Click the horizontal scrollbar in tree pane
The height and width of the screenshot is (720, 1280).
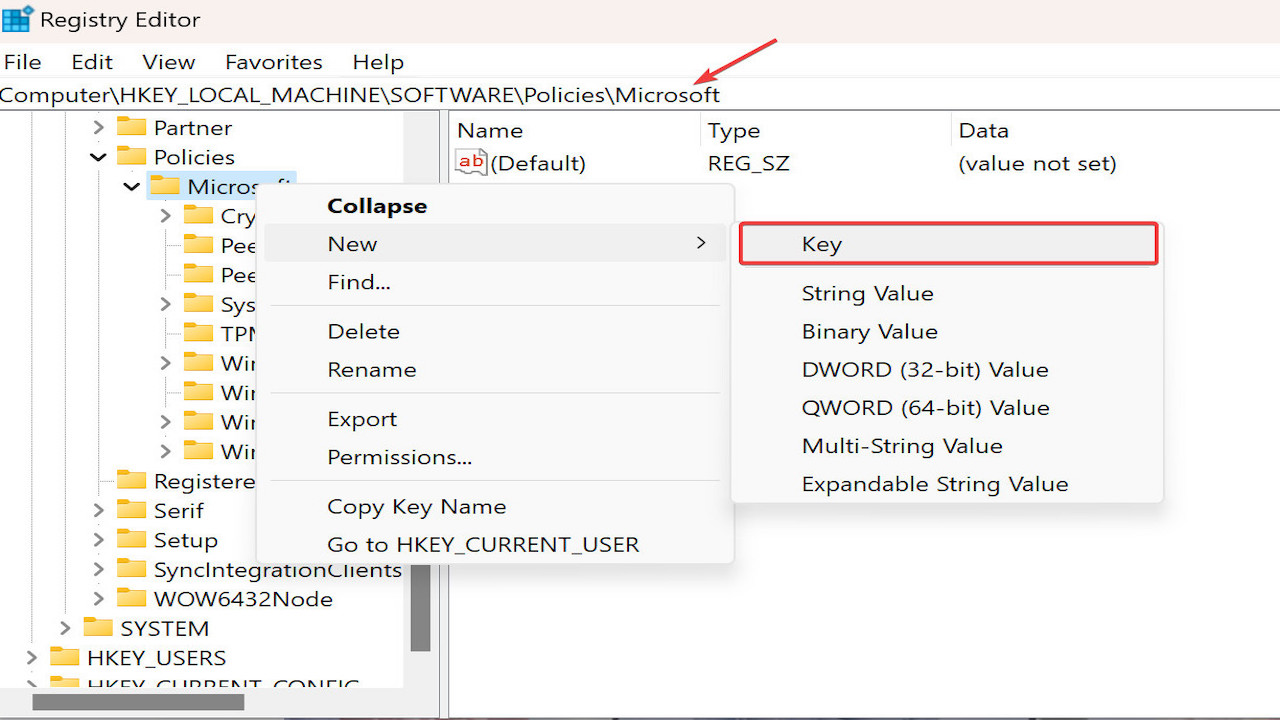138,702
